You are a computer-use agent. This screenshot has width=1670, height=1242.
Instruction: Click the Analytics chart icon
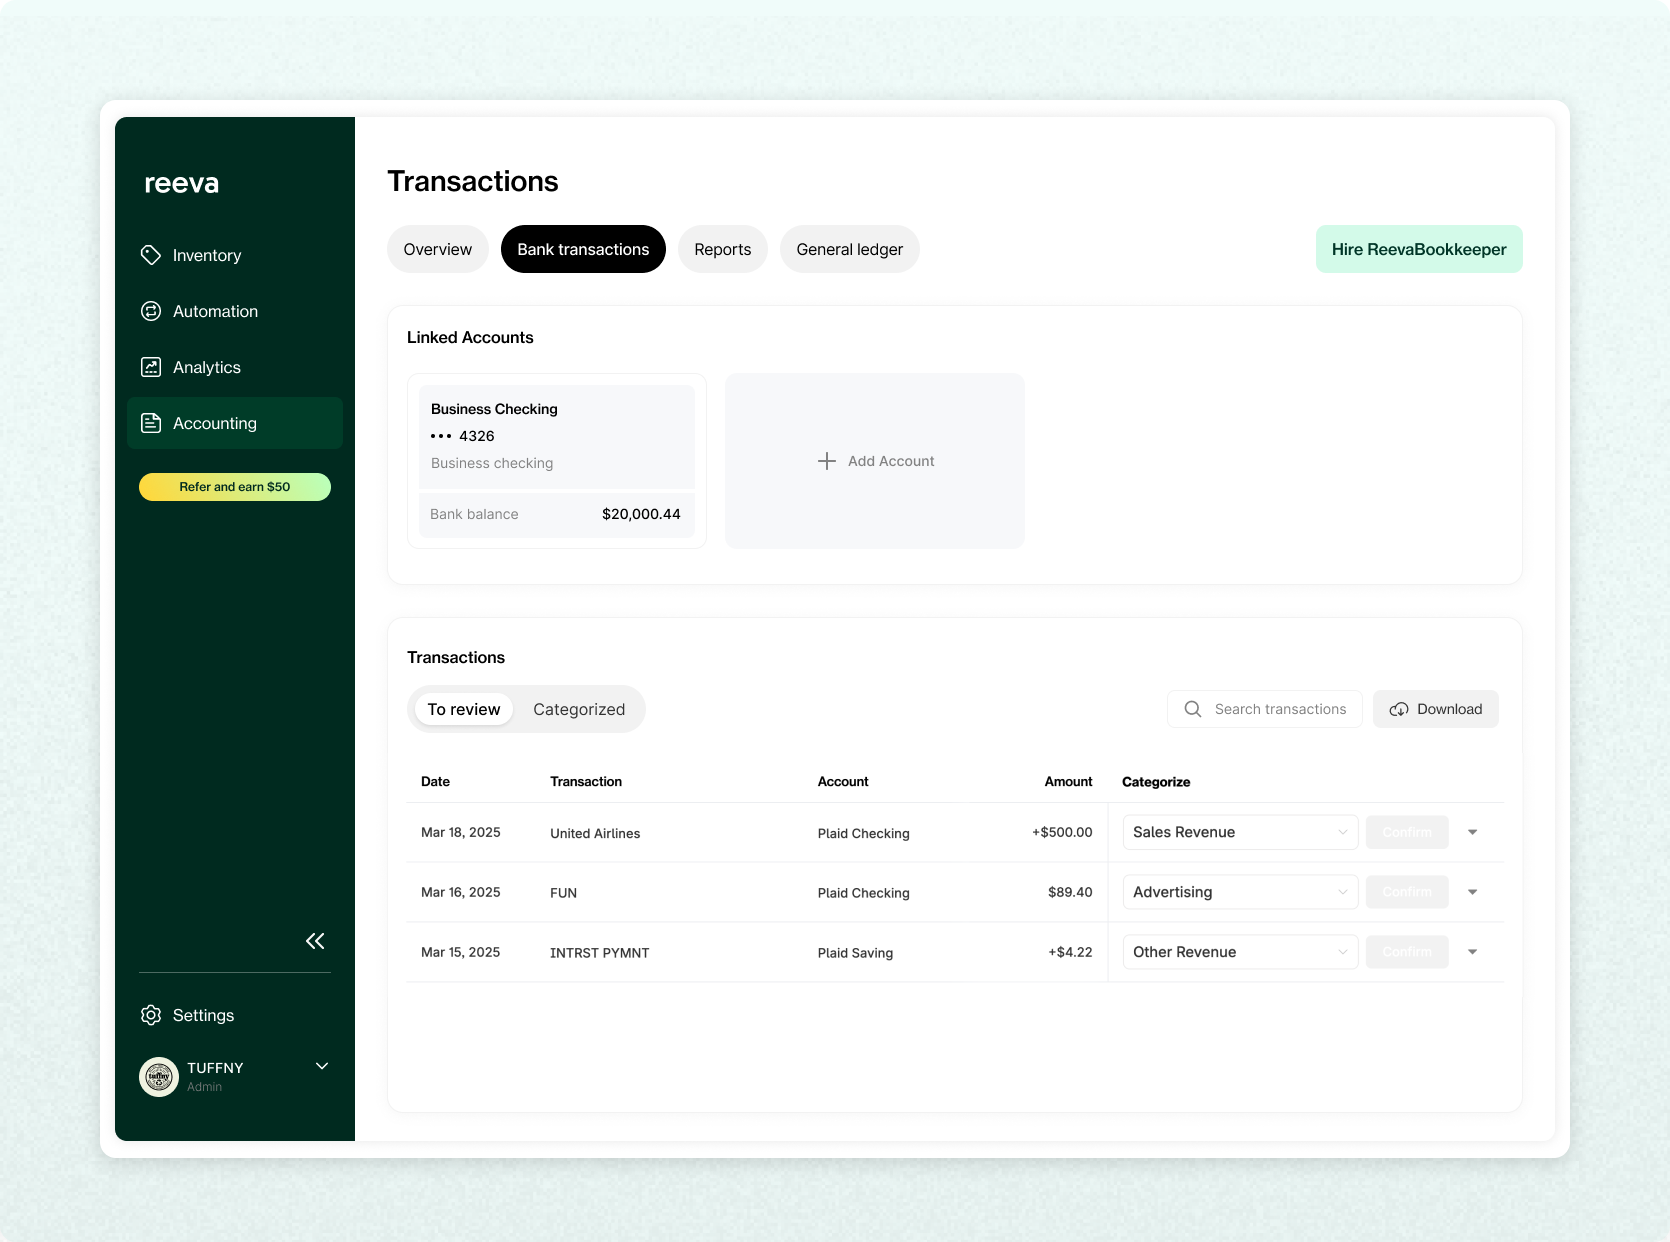tap(151, 367)
